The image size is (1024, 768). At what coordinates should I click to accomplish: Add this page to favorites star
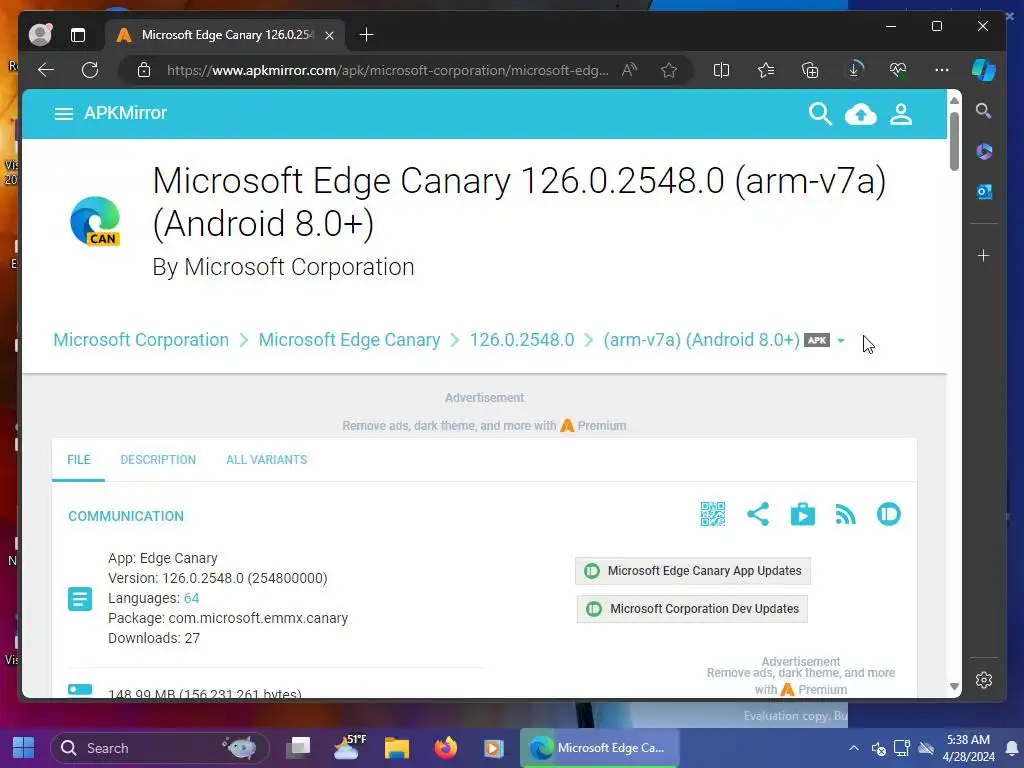click(669, 70)
